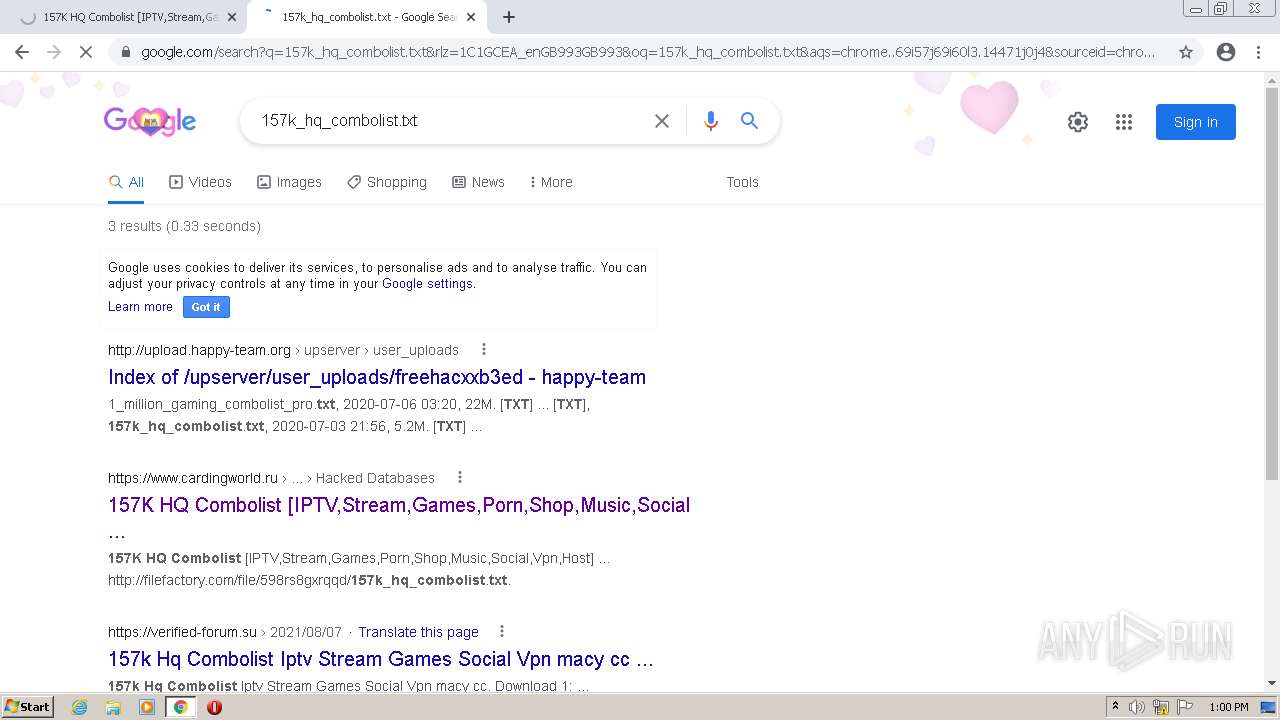Open File Explorer from the taskbar

pyautogui.click(x=113, y=707)
